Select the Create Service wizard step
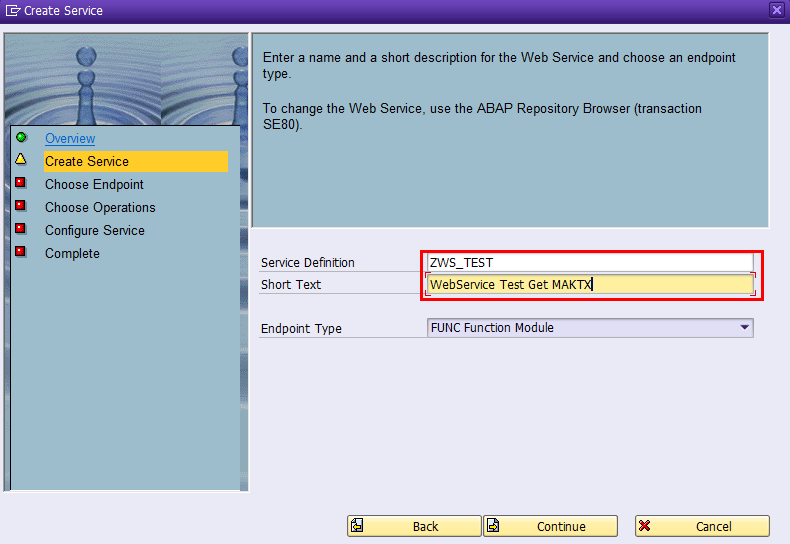Screen dimensions: 790x544 click(136, 161)
